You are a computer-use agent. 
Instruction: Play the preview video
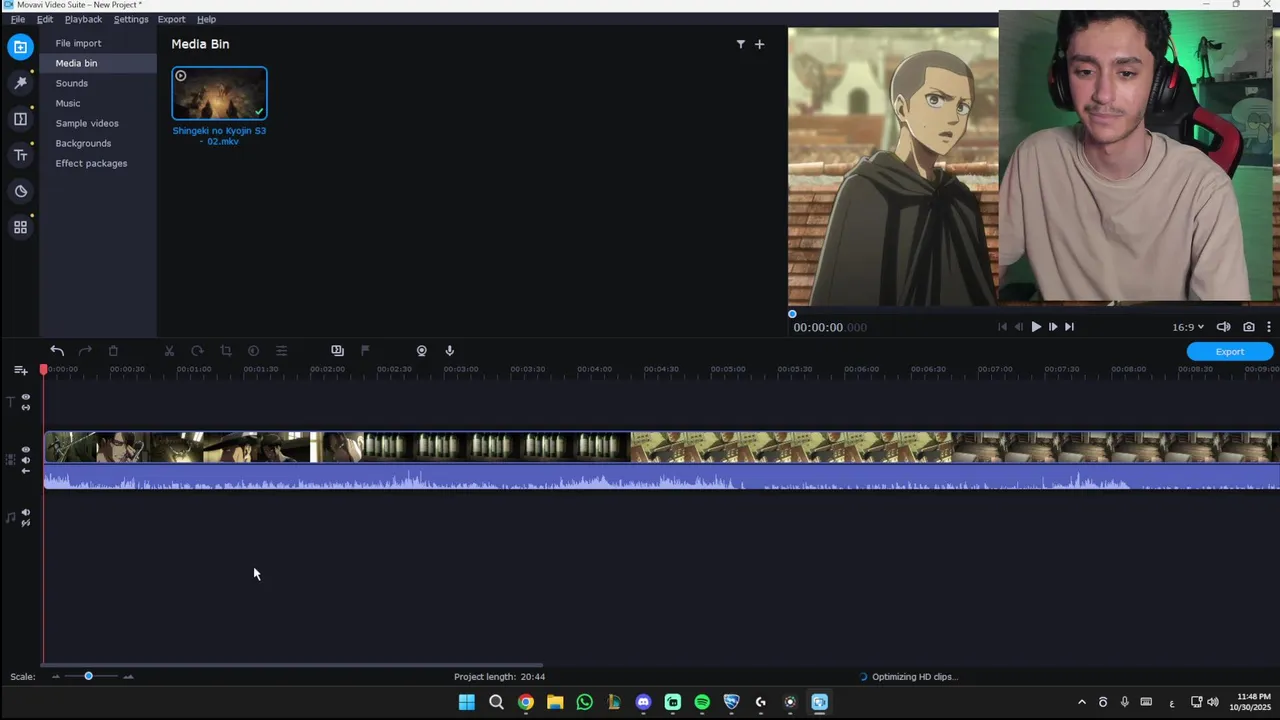(x=1036, y=327)
